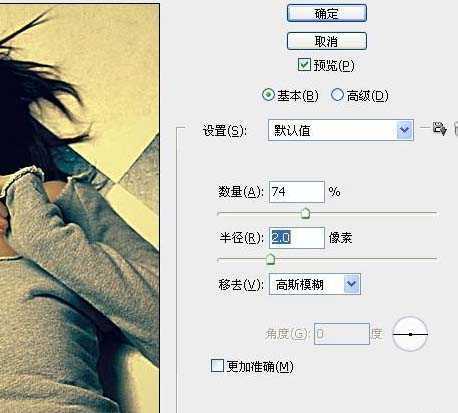
Task: Click the angle direction dial
Action: [x=410, y=334]
